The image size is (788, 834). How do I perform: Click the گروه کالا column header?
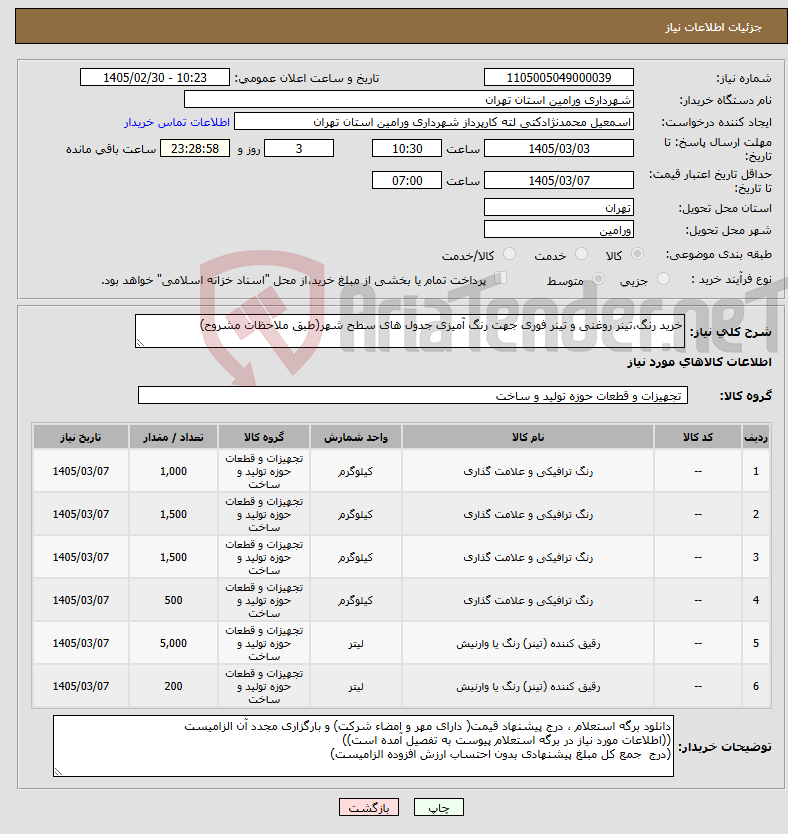pos(264,437)
